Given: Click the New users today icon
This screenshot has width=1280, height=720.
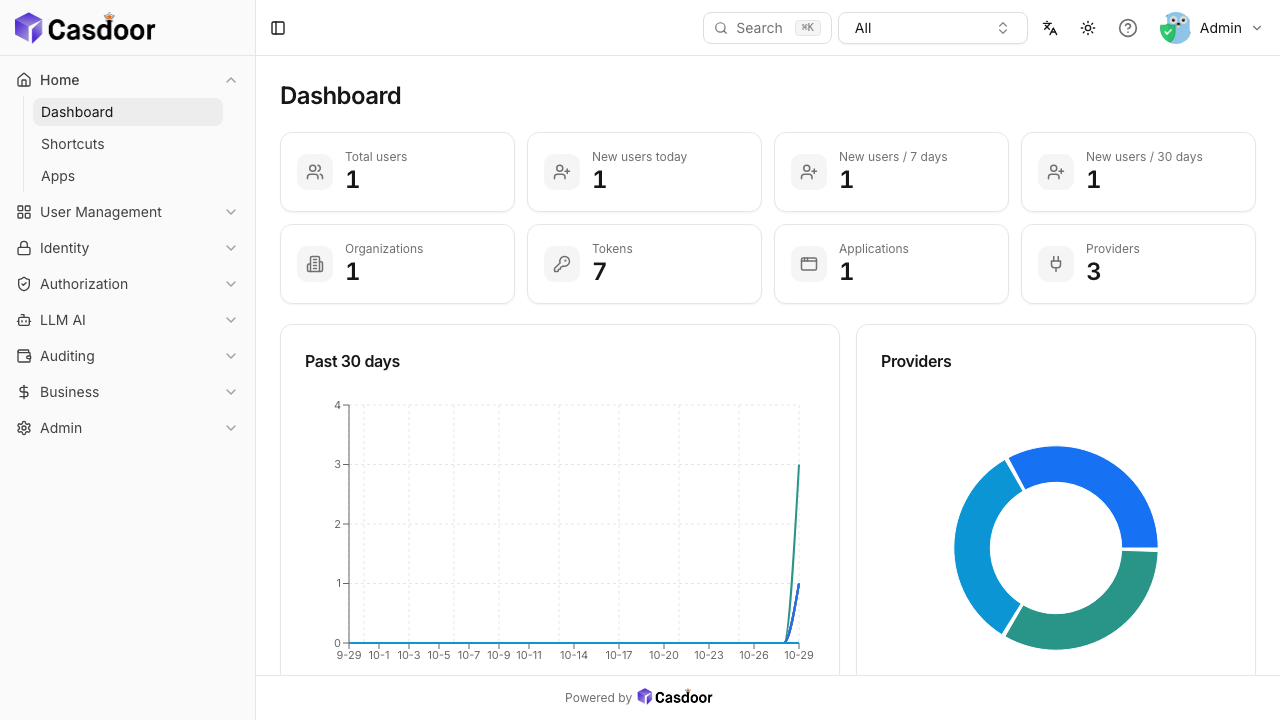Looking at the screenshot, I should (562, 172).
